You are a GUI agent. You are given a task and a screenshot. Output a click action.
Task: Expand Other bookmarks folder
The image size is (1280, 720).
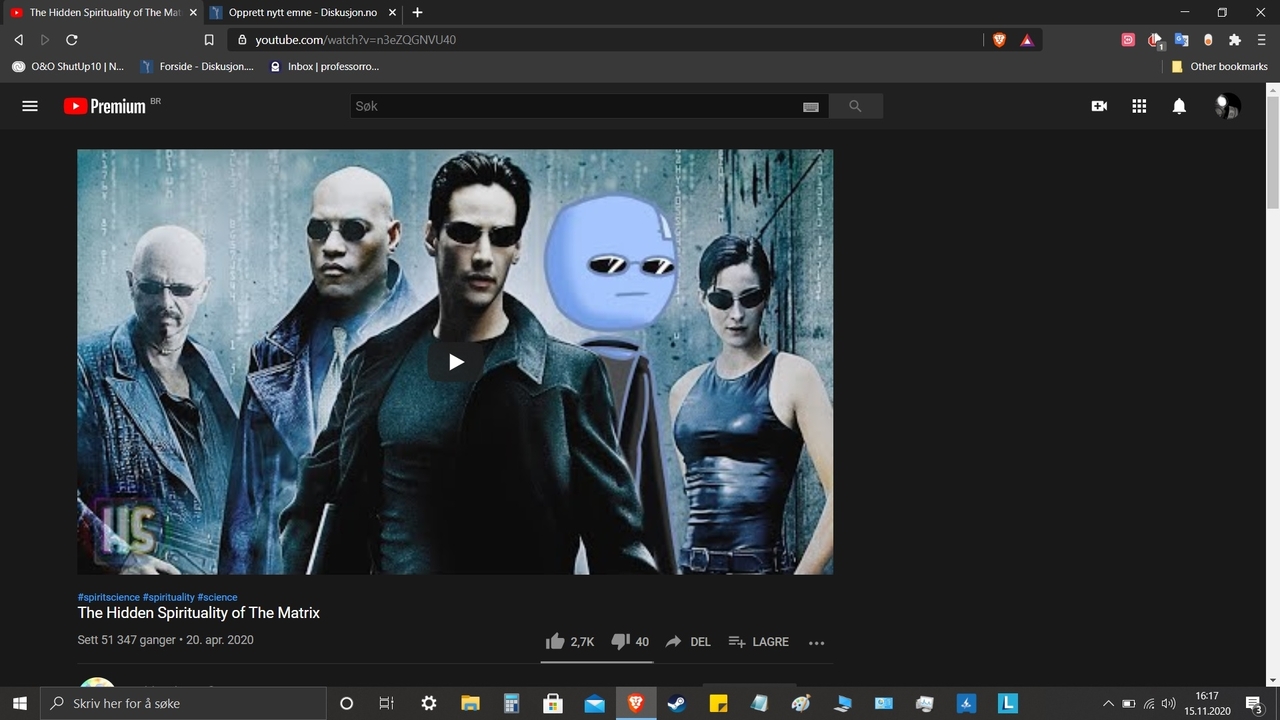click(x=1219, y=66)
